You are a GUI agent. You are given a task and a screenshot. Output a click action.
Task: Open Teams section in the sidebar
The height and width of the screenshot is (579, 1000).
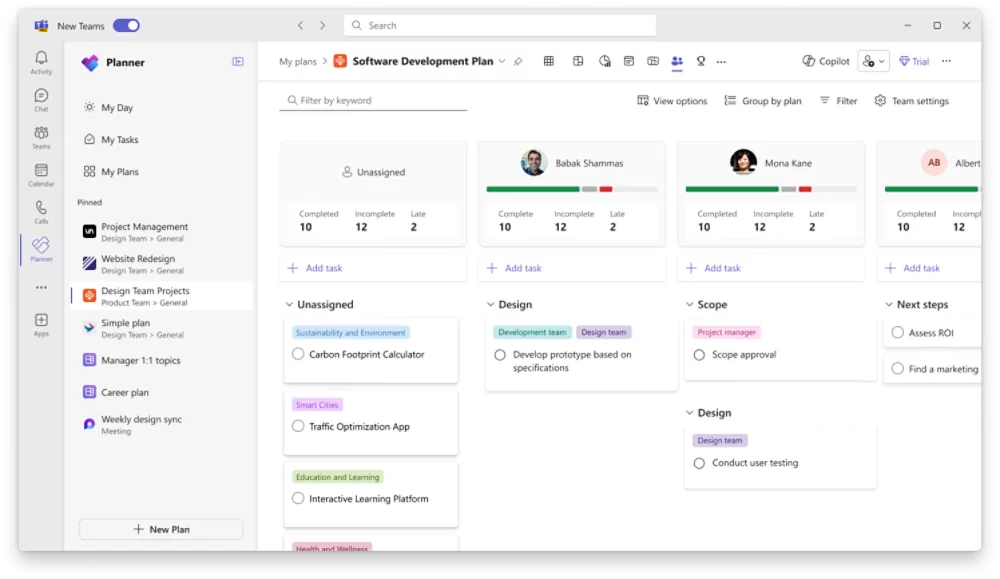[41, 138]
